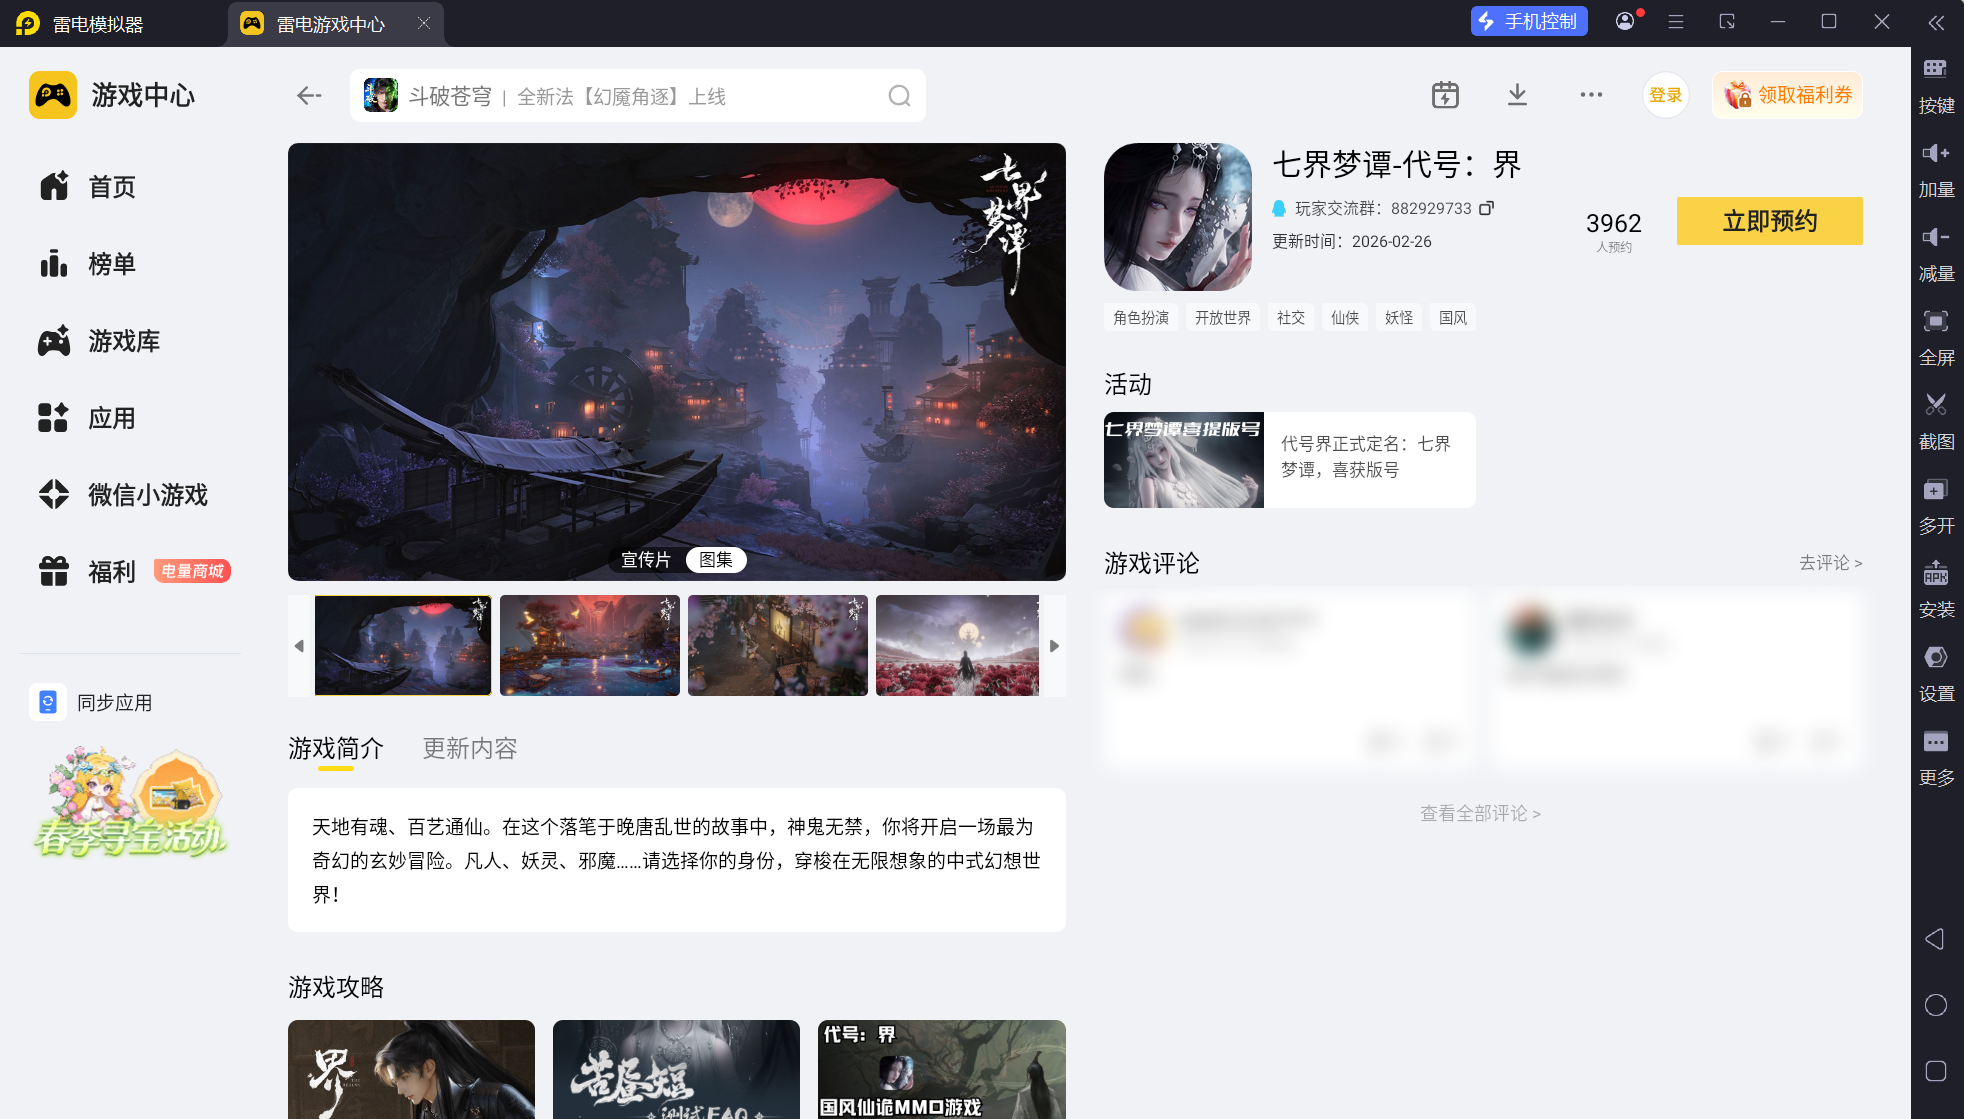Go back with the left arrow

pos(309,96)
